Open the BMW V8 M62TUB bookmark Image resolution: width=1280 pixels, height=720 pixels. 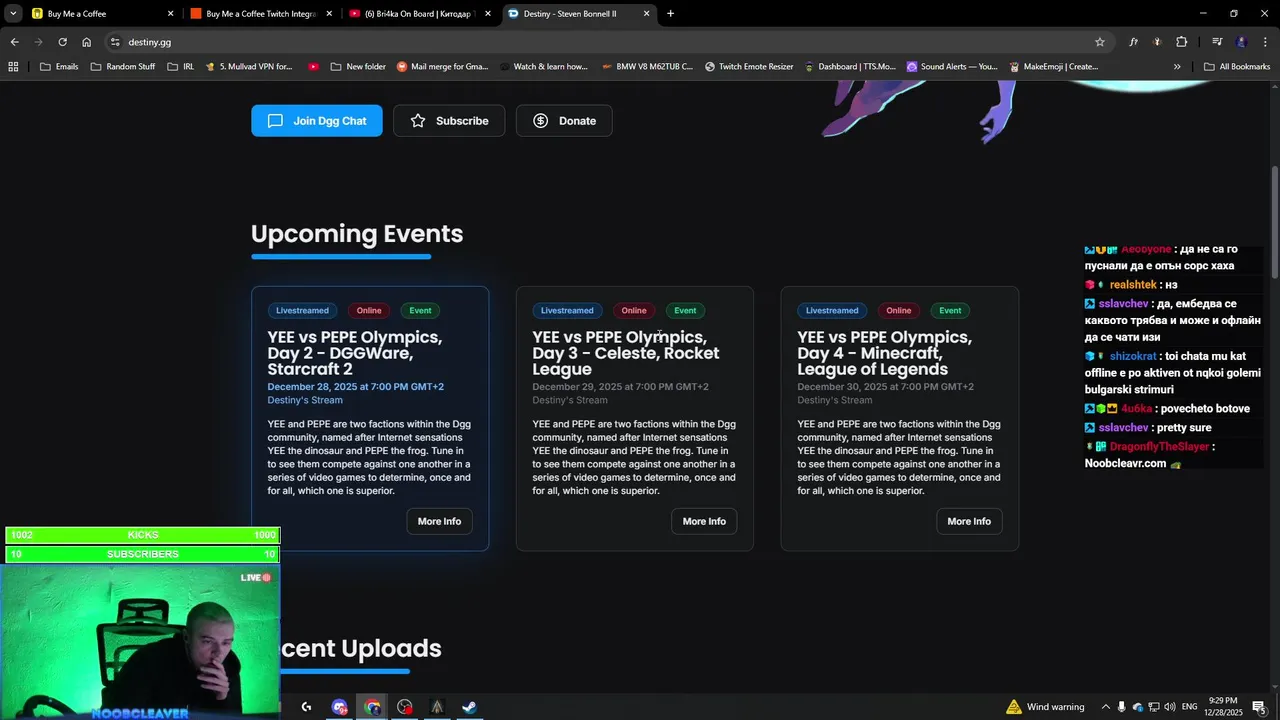point(648,67)
